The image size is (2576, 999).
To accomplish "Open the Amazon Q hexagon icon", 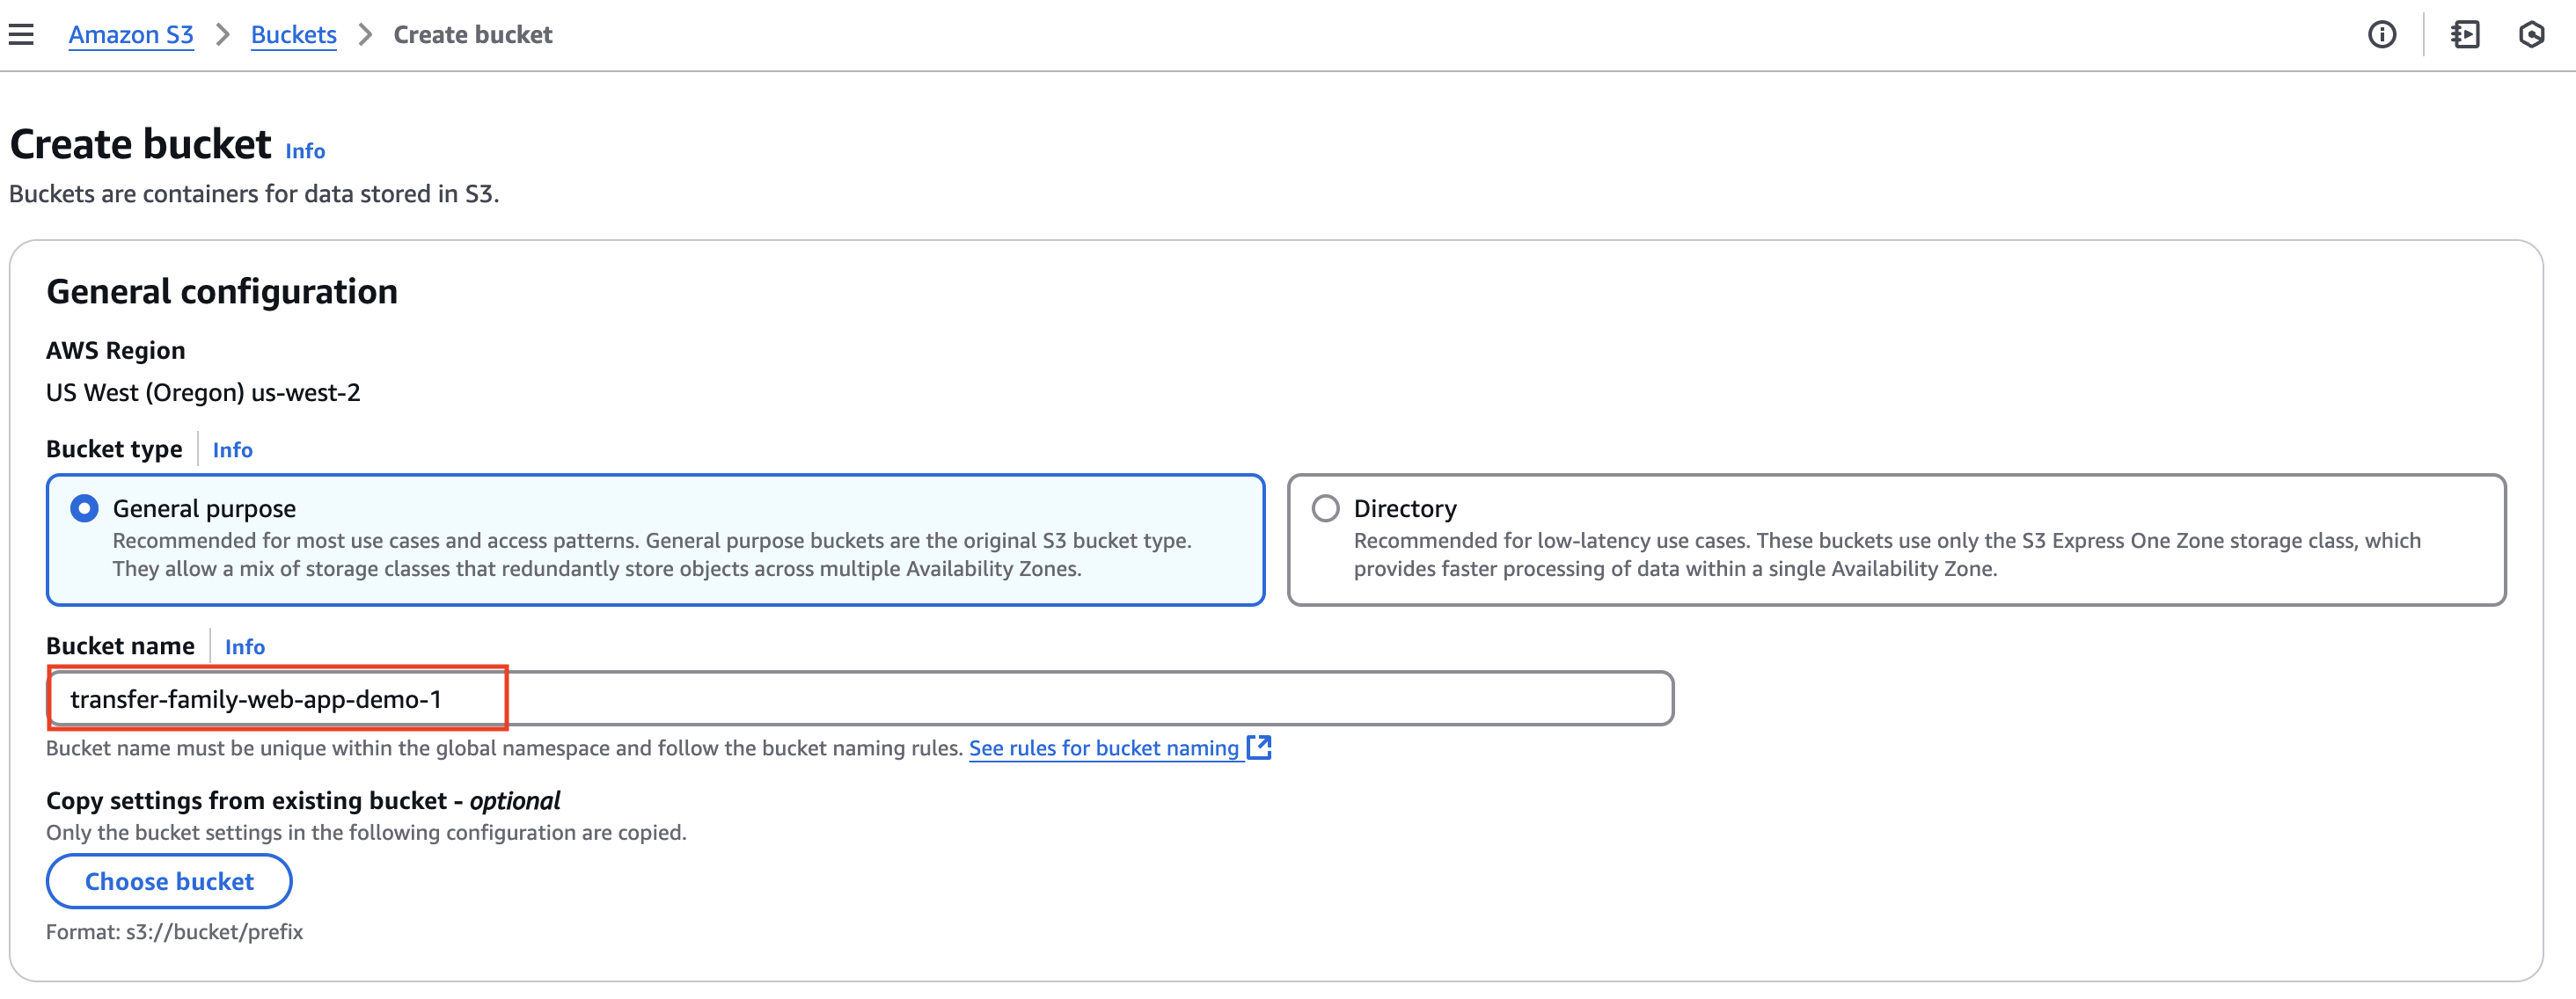I will 2531,35.
